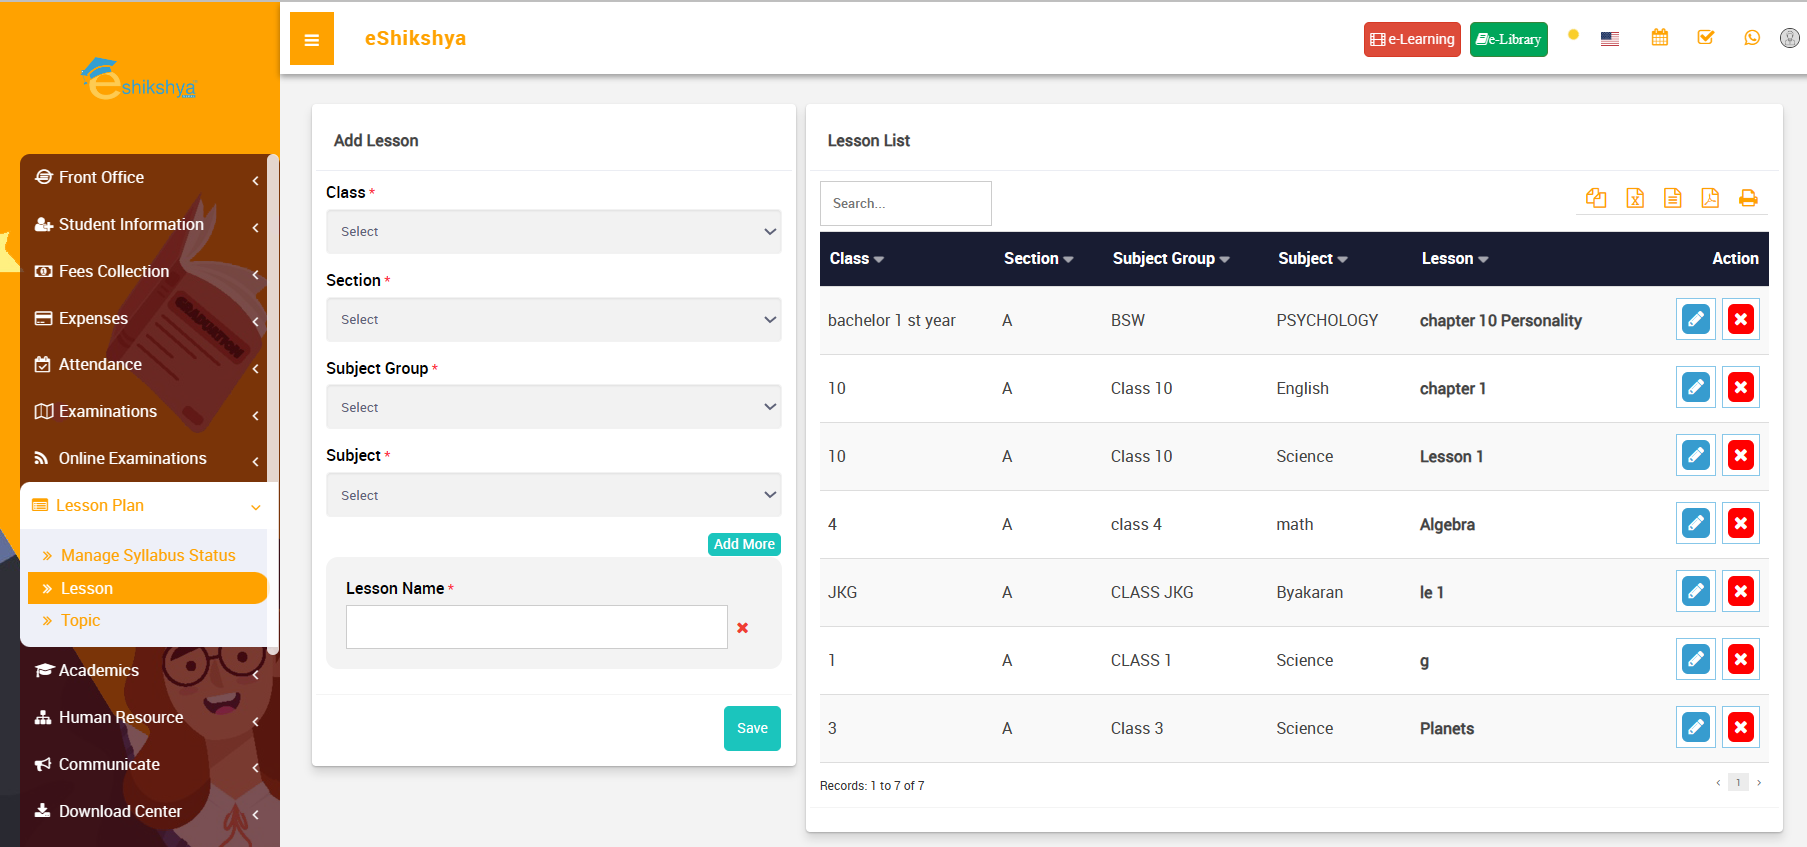The height and width of the screenshot is (847, 1807).
Task: Open the Subject Group dropdown
Action: tap(553, 408)
